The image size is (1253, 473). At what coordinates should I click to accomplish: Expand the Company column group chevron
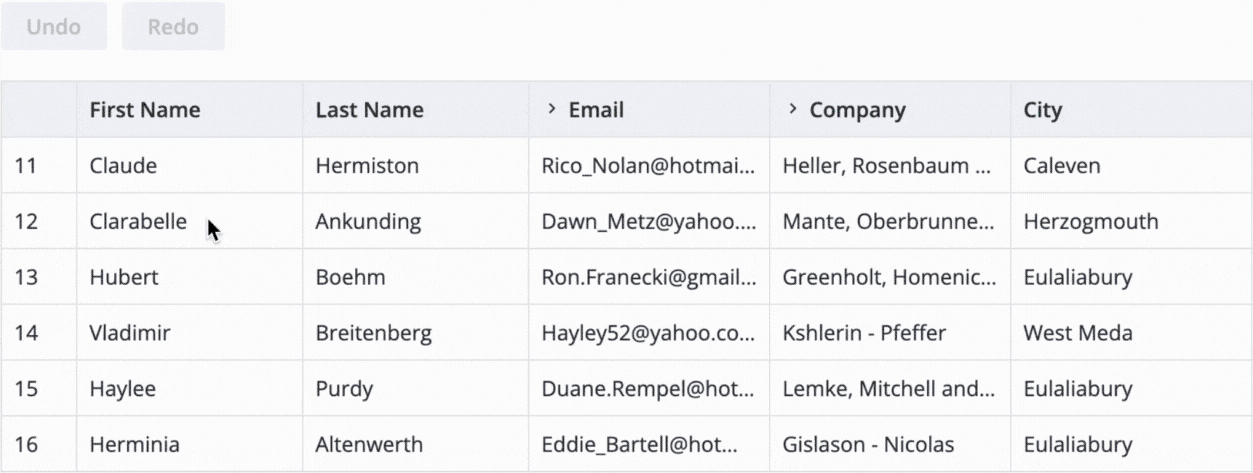(792, 109)
